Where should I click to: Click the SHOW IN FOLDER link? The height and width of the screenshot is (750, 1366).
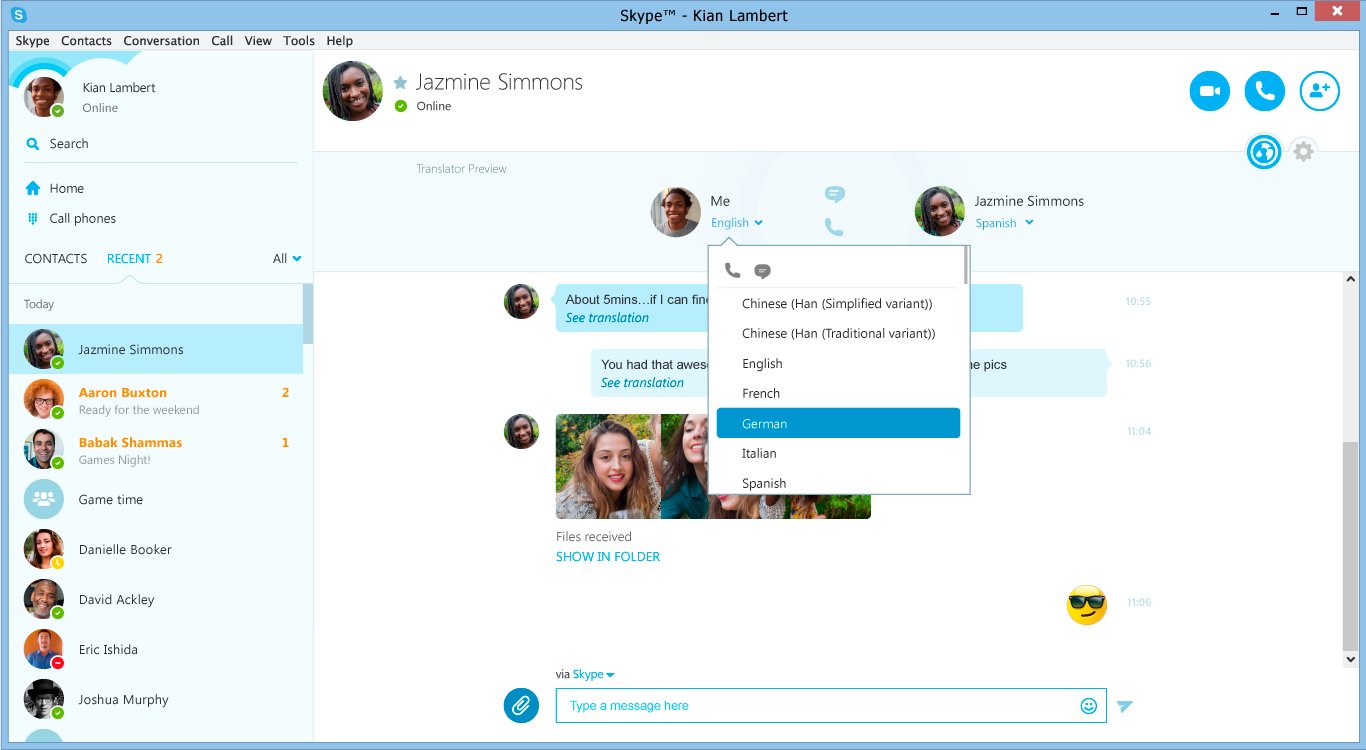(x=607, y=557)
